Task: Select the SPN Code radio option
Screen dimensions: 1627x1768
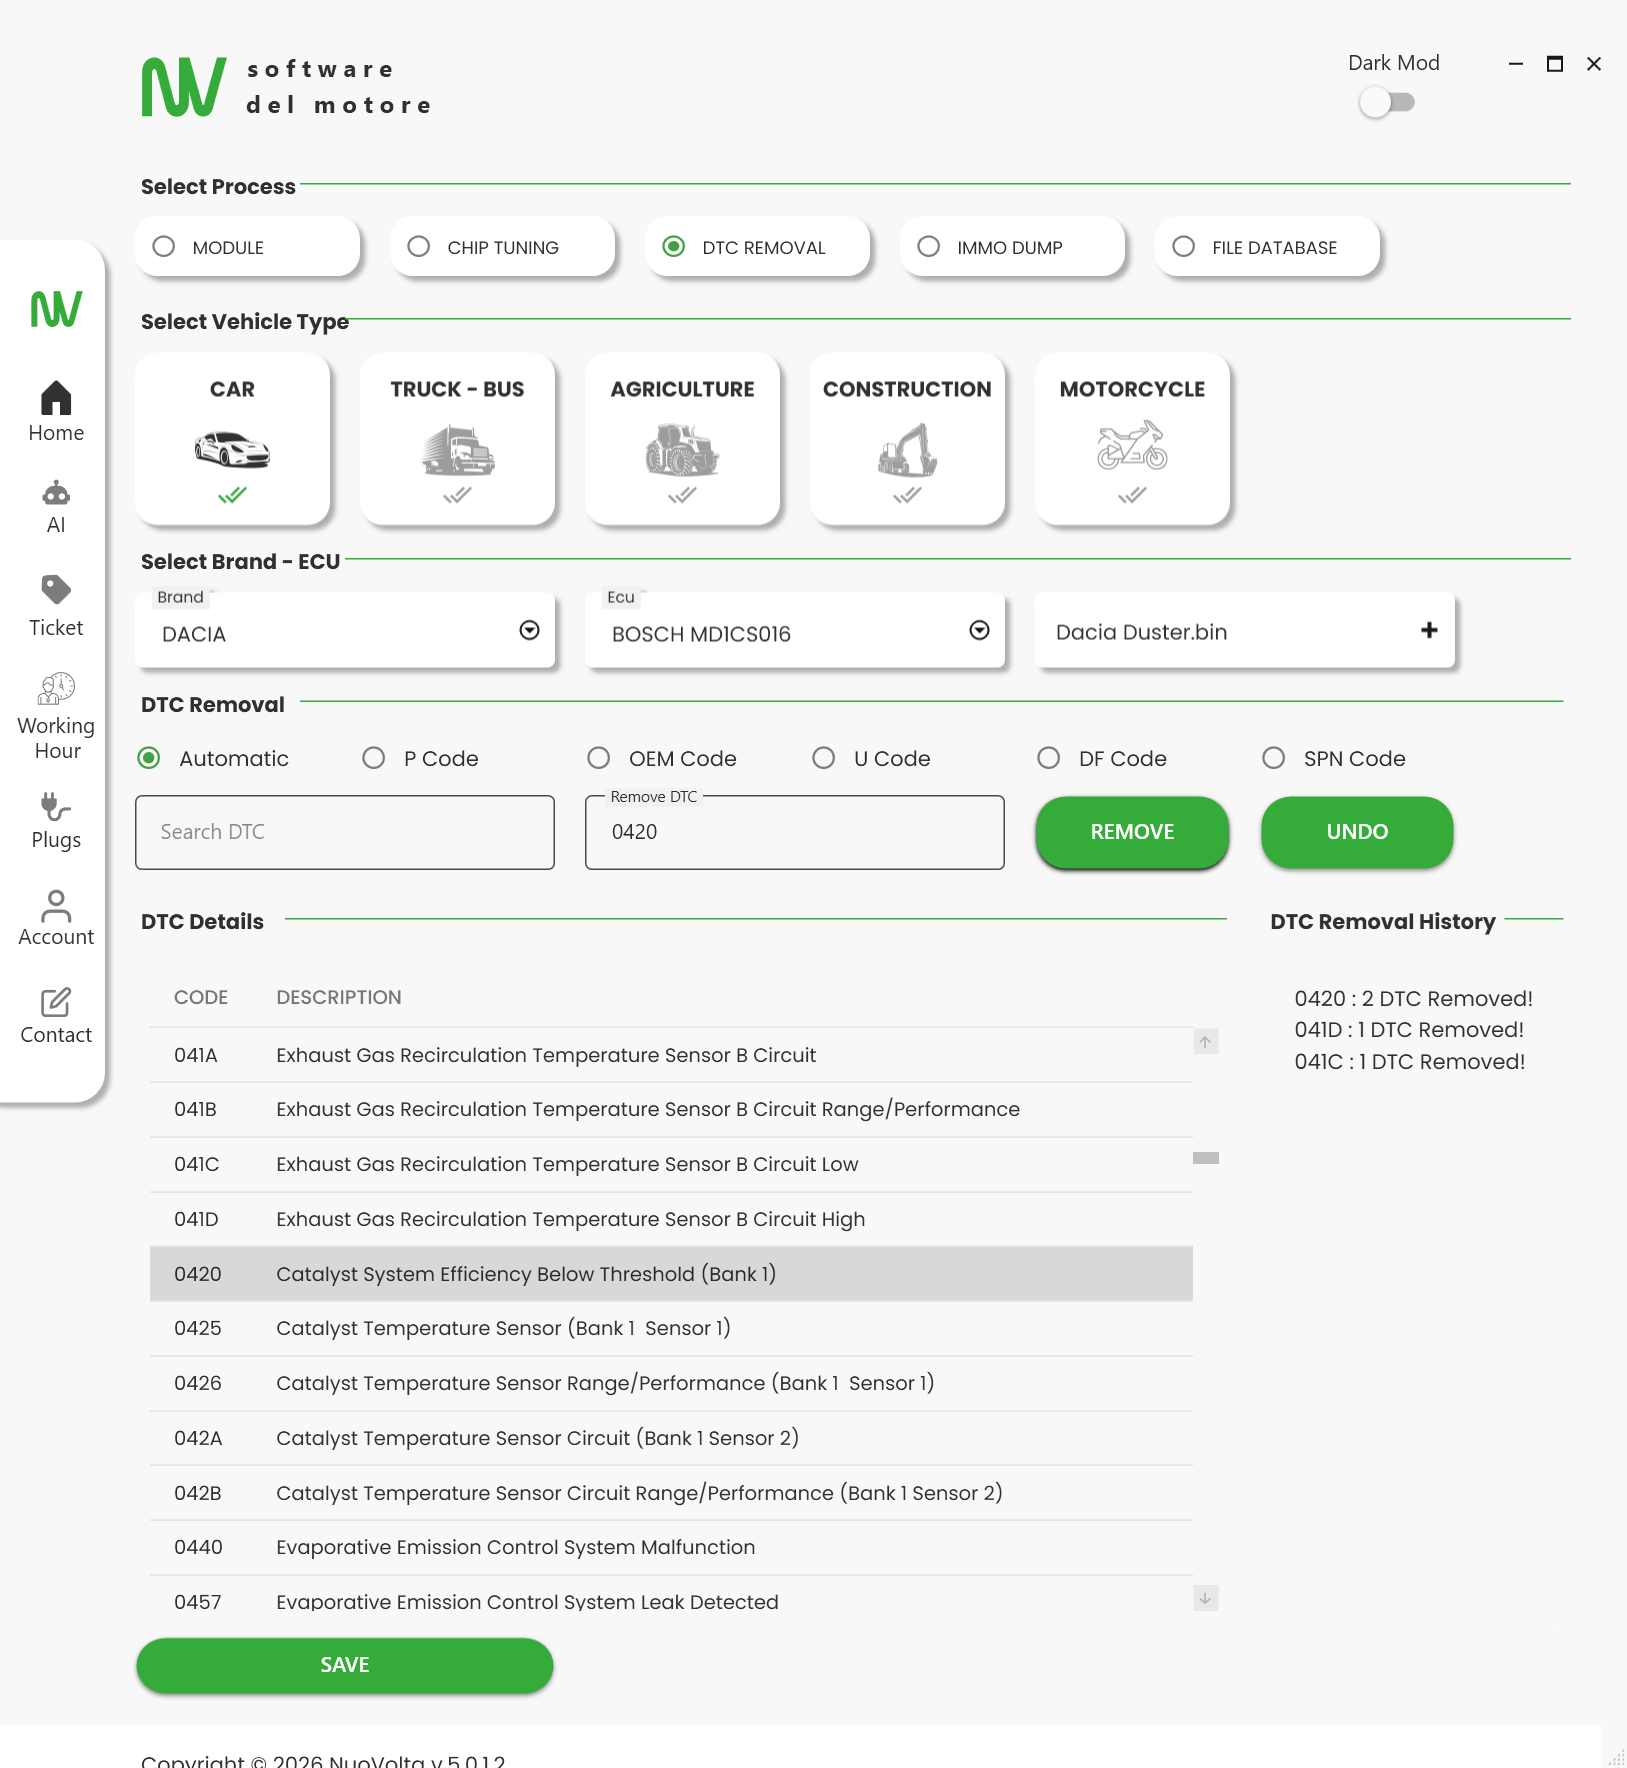Action: tap(1273, 758)
